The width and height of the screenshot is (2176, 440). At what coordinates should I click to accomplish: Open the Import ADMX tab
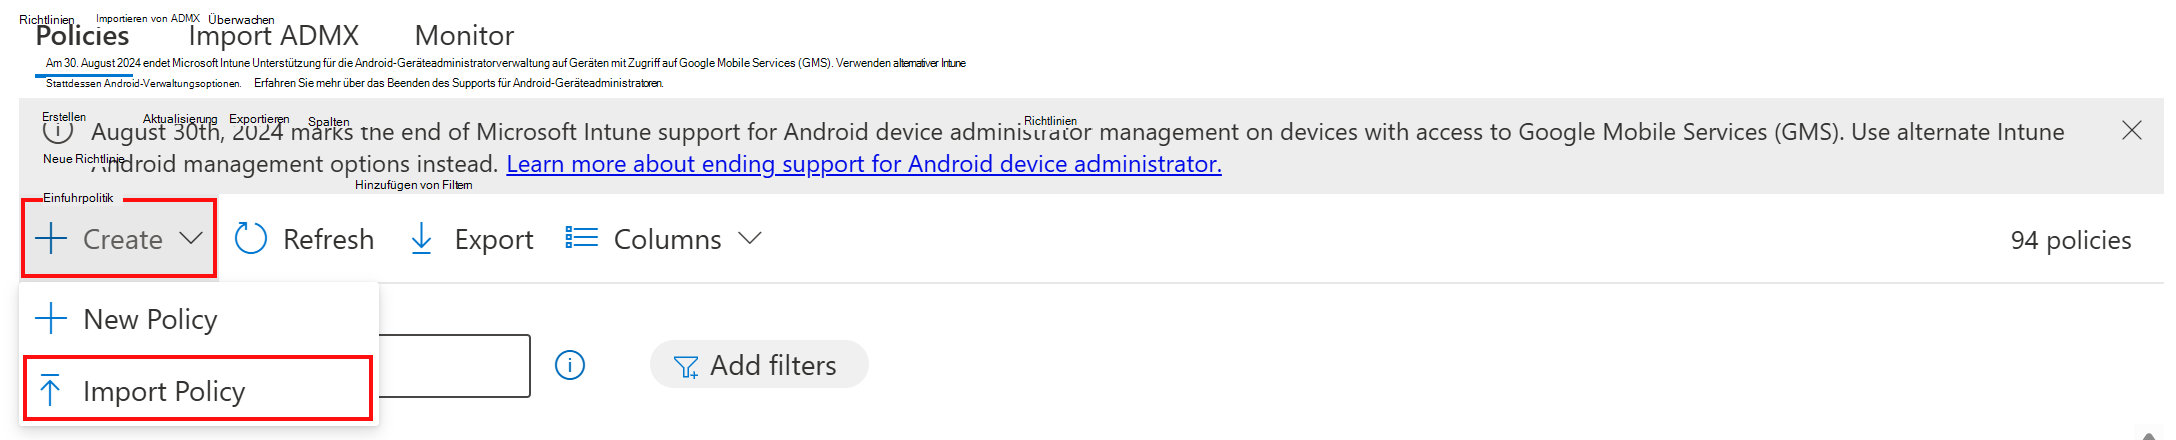(x=273, y=36)
